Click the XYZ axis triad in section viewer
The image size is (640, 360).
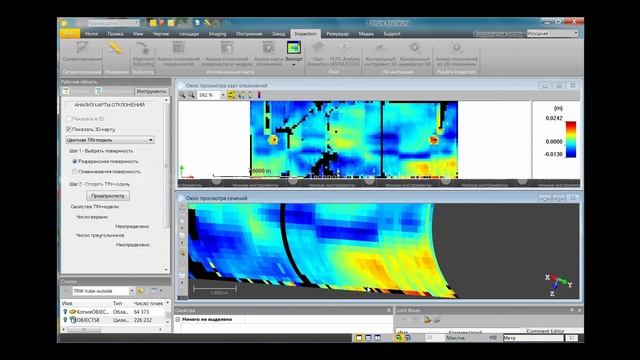[x=558, y=284]
